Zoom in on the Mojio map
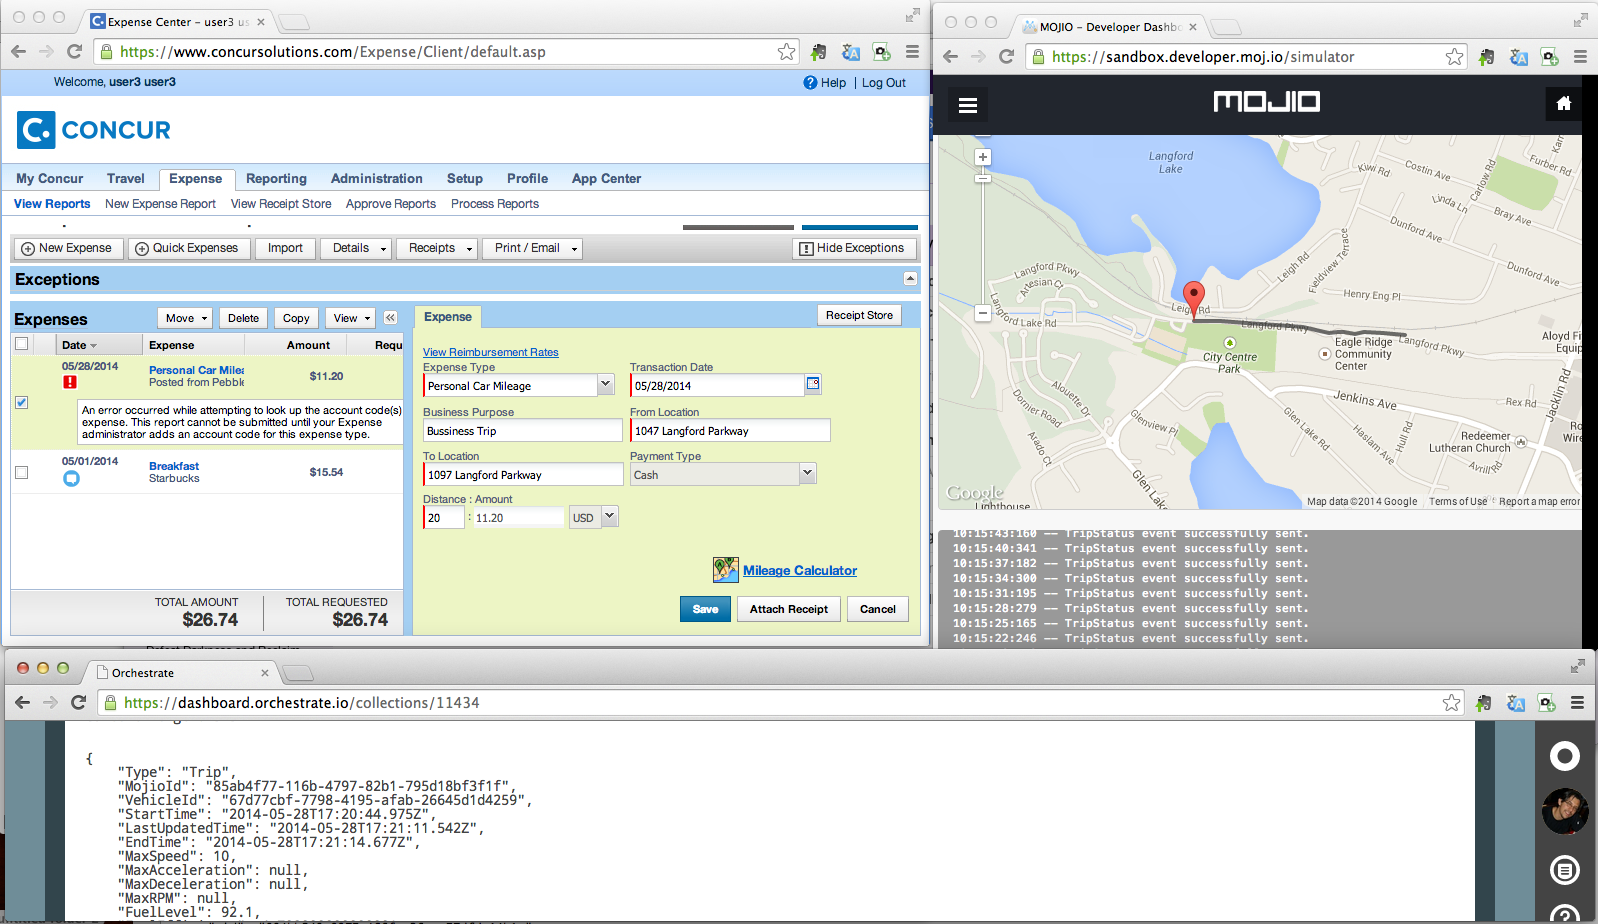Image resolution: width=1598 pixels, height=924 pixels. coord(983,157)
